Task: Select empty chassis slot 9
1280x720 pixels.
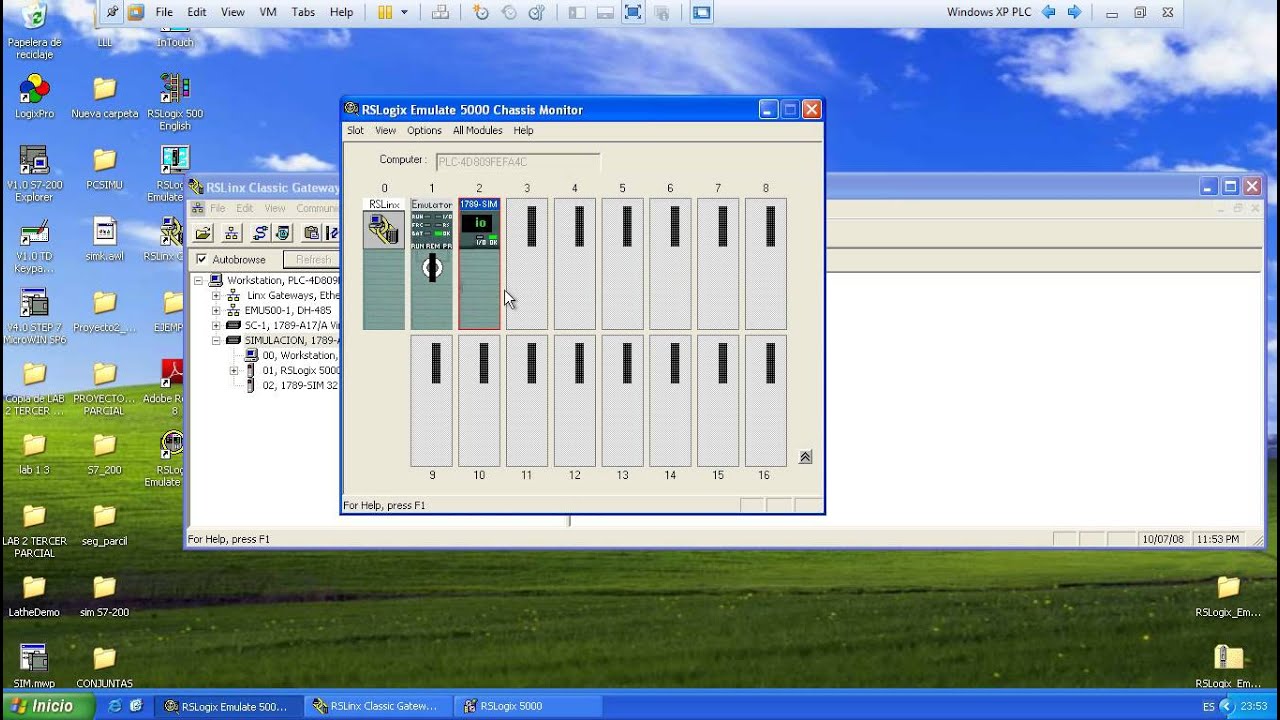Action: [x=432, y=401]
